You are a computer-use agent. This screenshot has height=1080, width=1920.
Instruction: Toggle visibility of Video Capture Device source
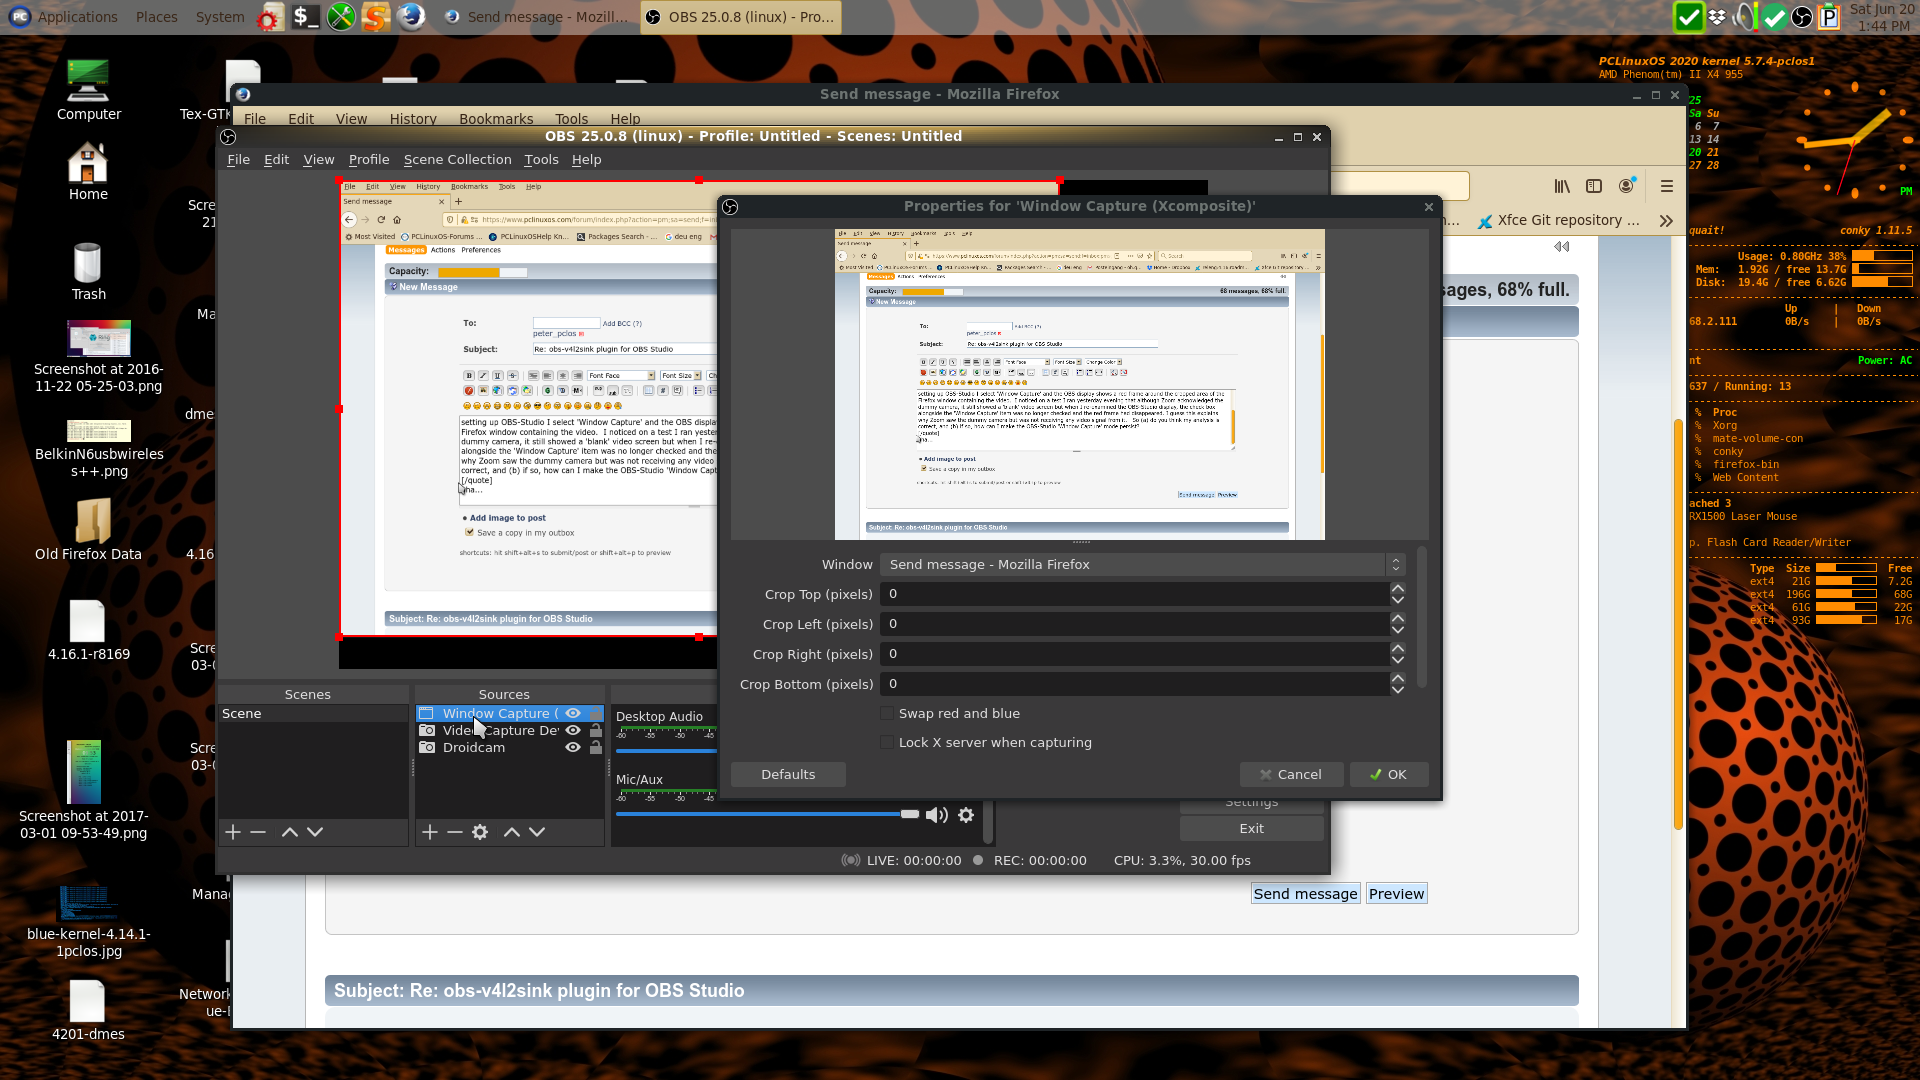[x=573, y=730]
